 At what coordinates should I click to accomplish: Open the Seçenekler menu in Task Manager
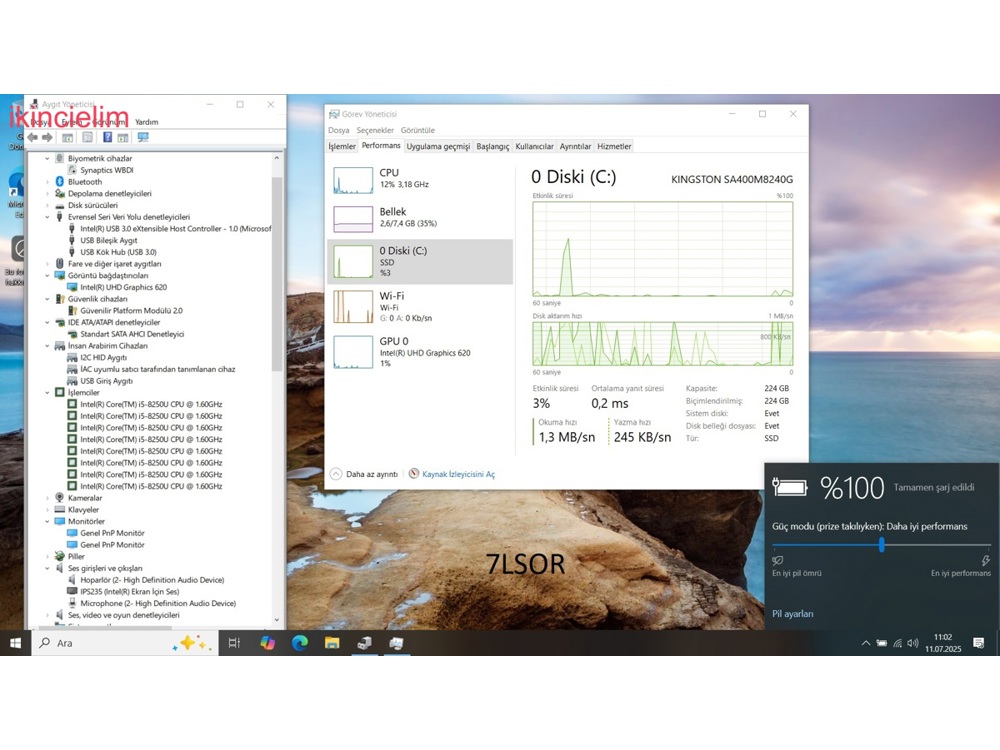375,130
